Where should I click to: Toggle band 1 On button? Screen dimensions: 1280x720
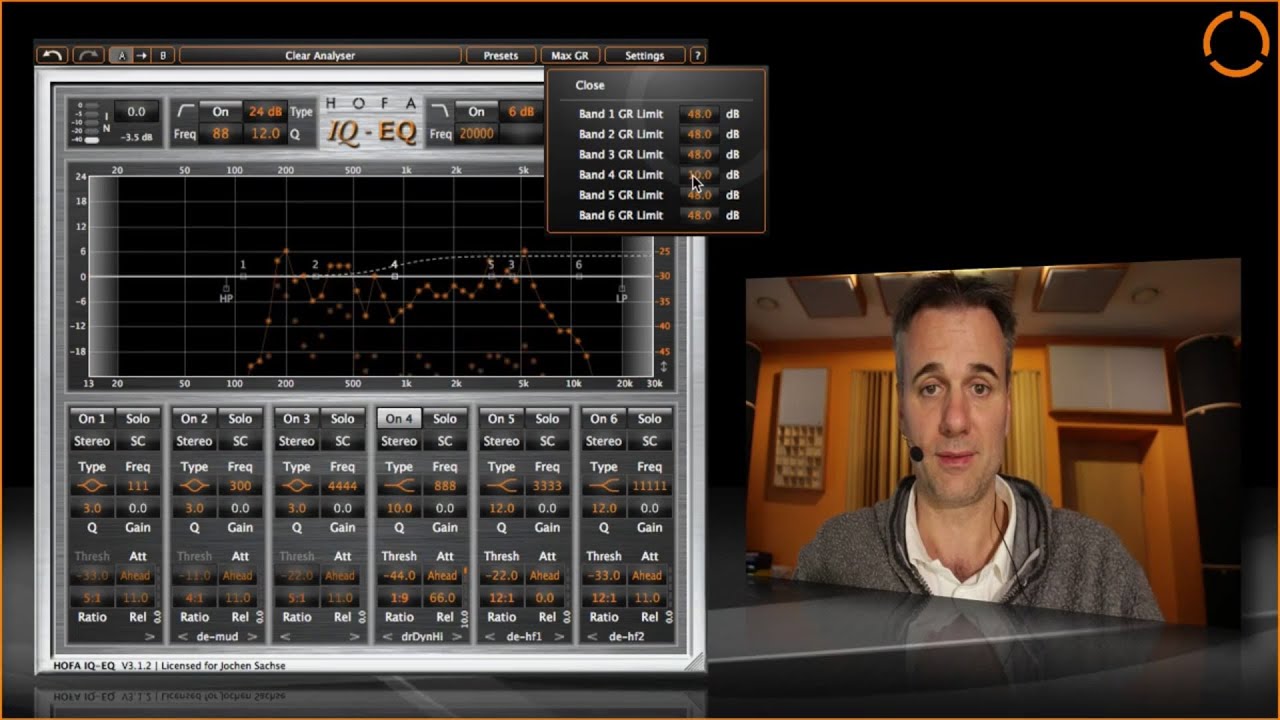click(x=92, y=419)
